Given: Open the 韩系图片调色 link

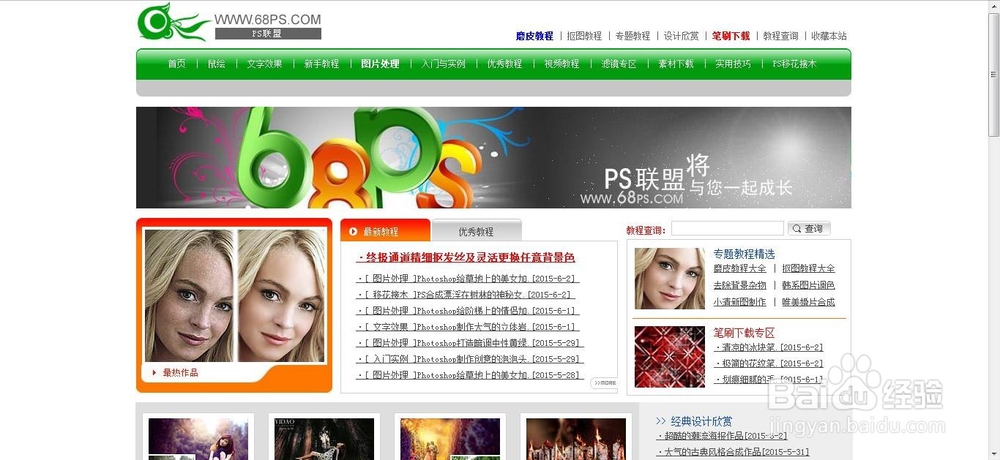Looking at the screenshot, I should [809, 285].
